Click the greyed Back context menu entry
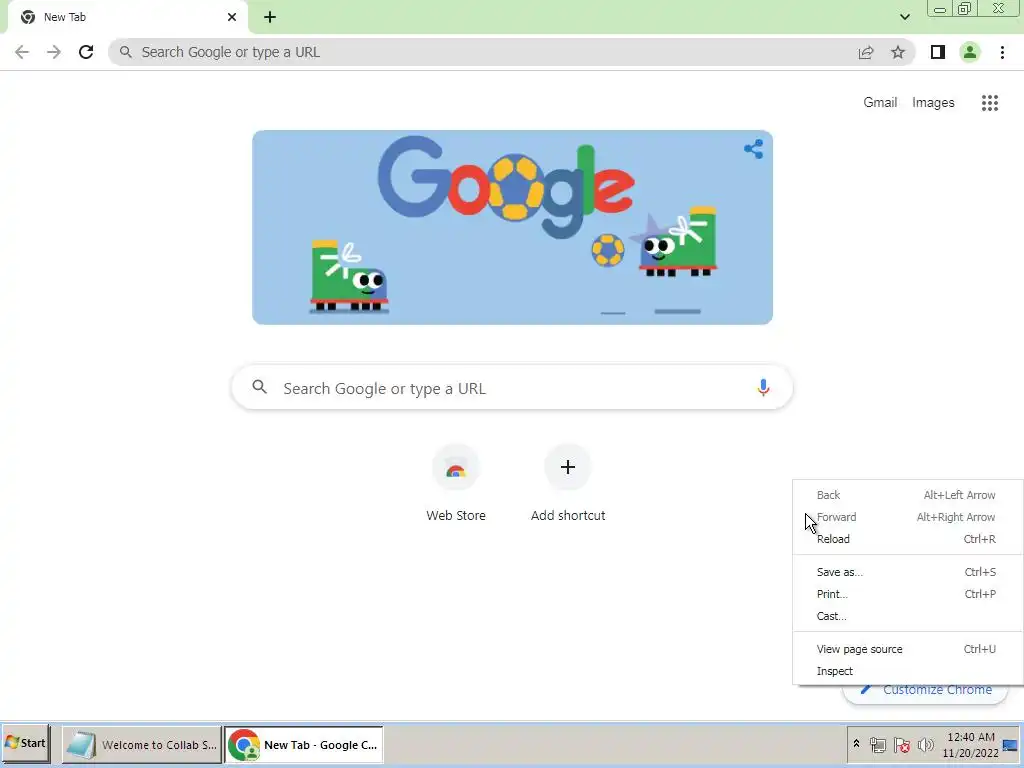 tap(907, 495)
